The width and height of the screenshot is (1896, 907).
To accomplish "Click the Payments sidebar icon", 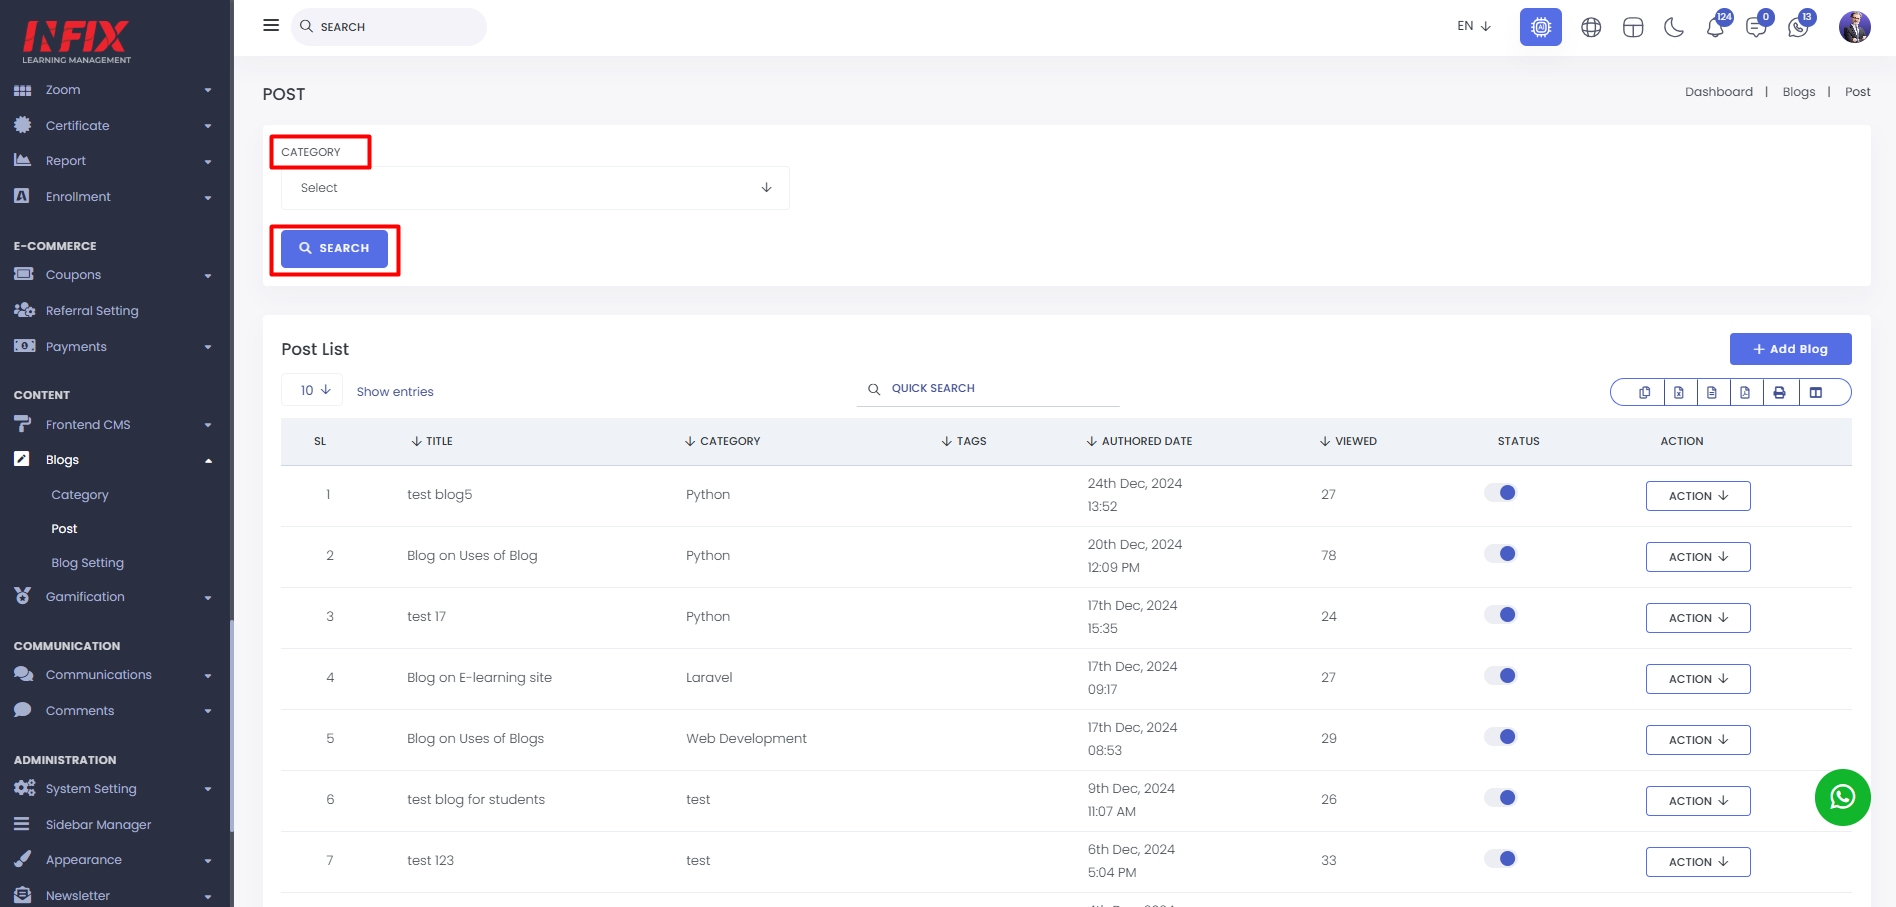I will click(24, 346).
